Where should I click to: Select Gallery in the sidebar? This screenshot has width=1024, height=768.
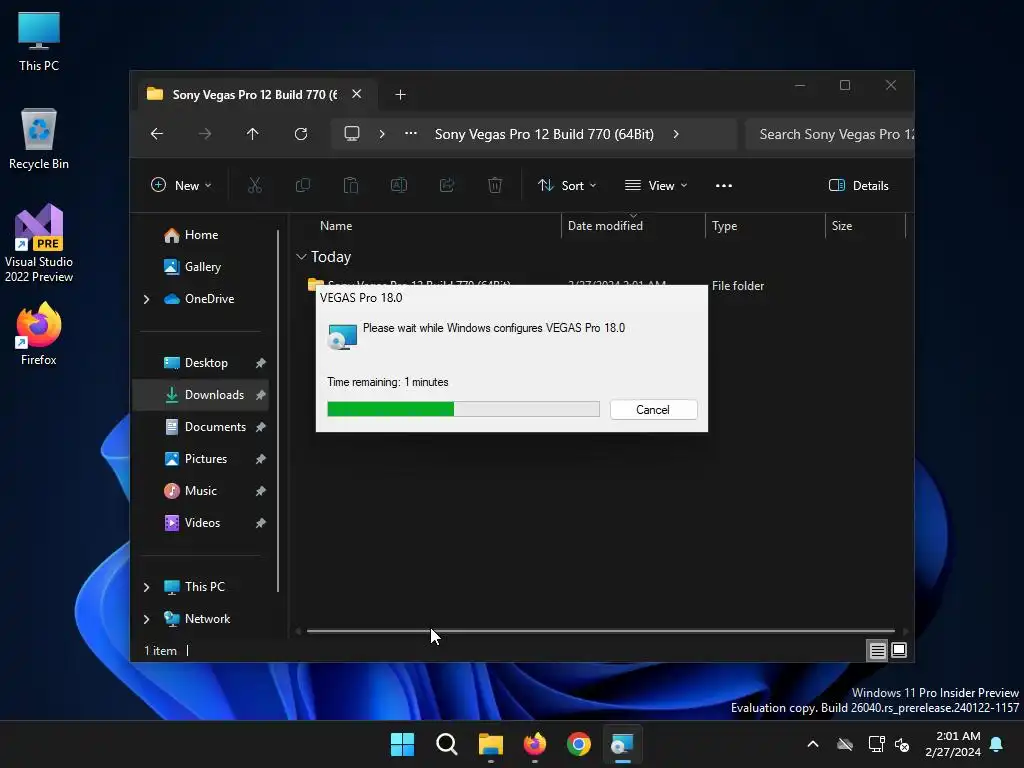pyautogui.click(x=202, y=267)
